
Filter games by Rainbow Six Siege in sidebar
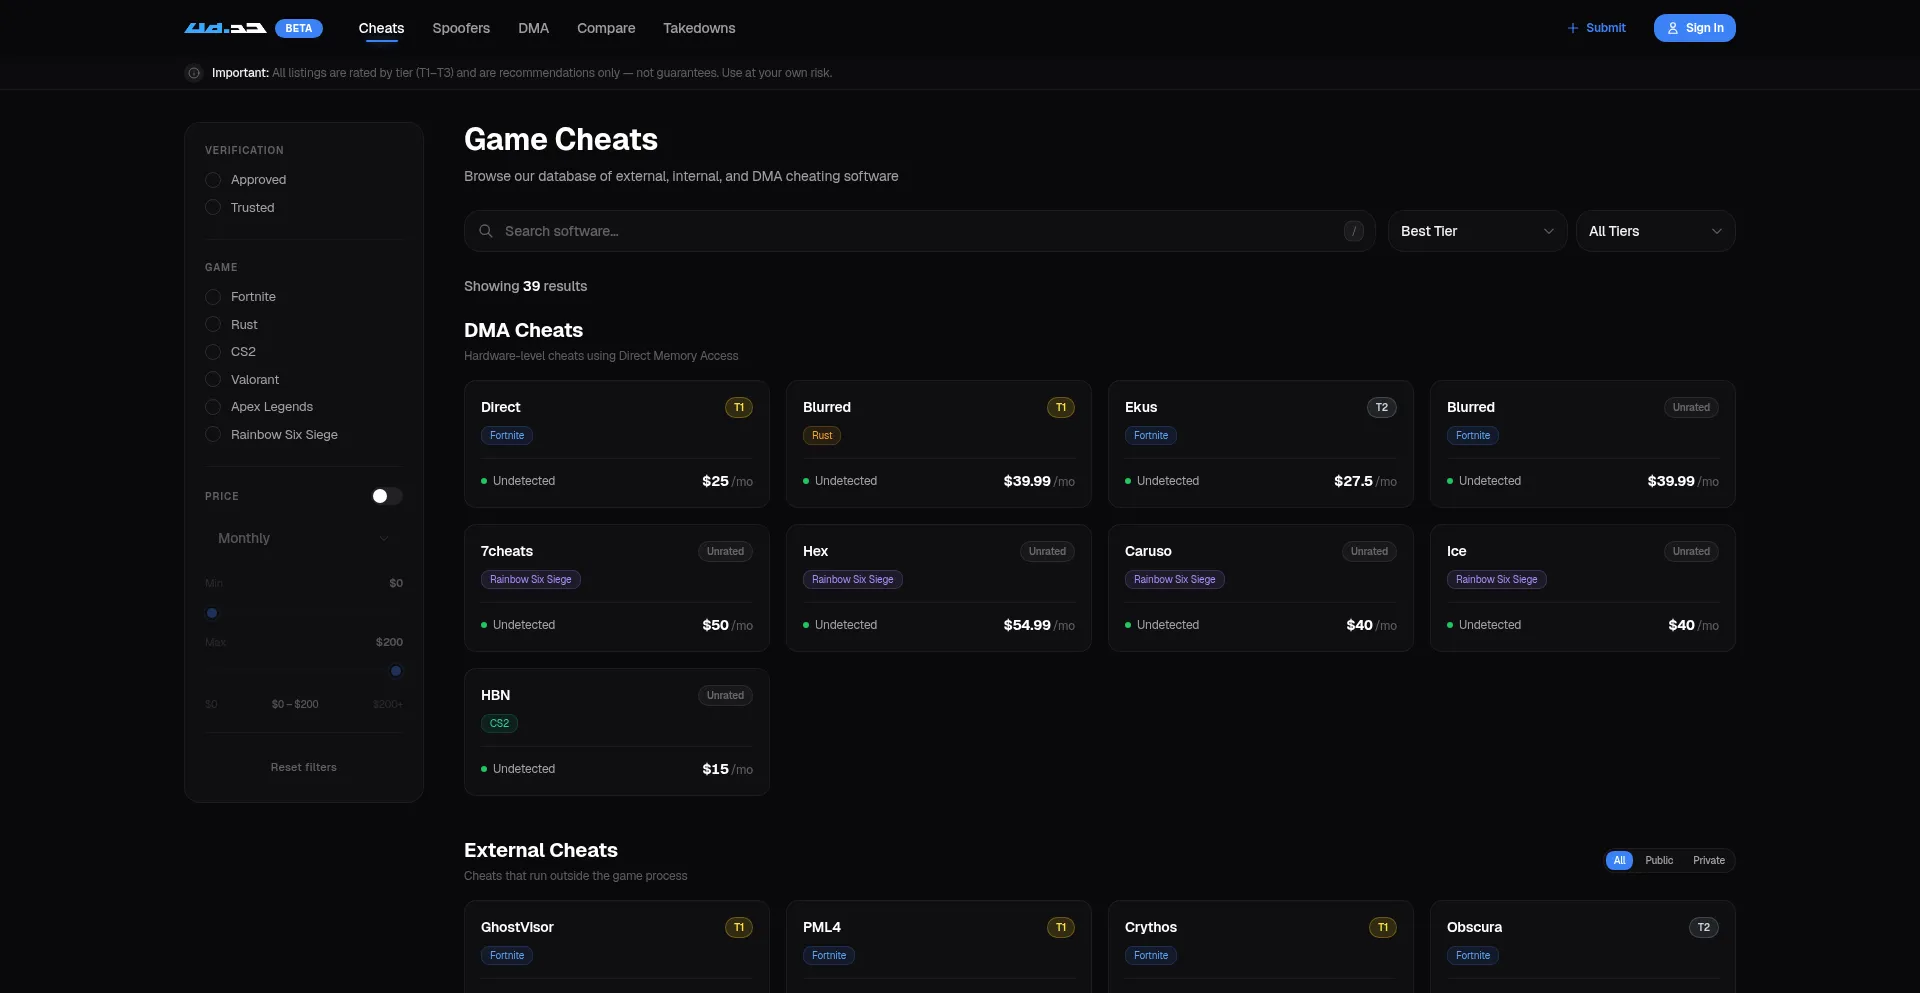(x=272, y=435)
